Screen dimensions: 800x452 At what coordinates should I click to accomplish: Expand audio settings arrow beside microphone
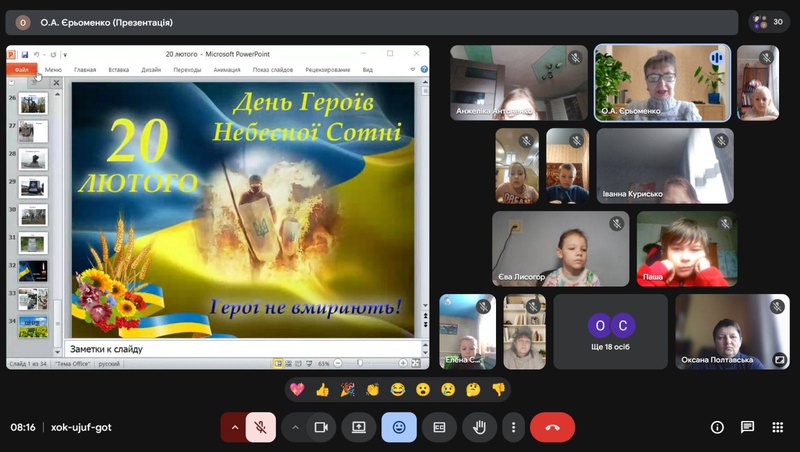pos(235,427)
